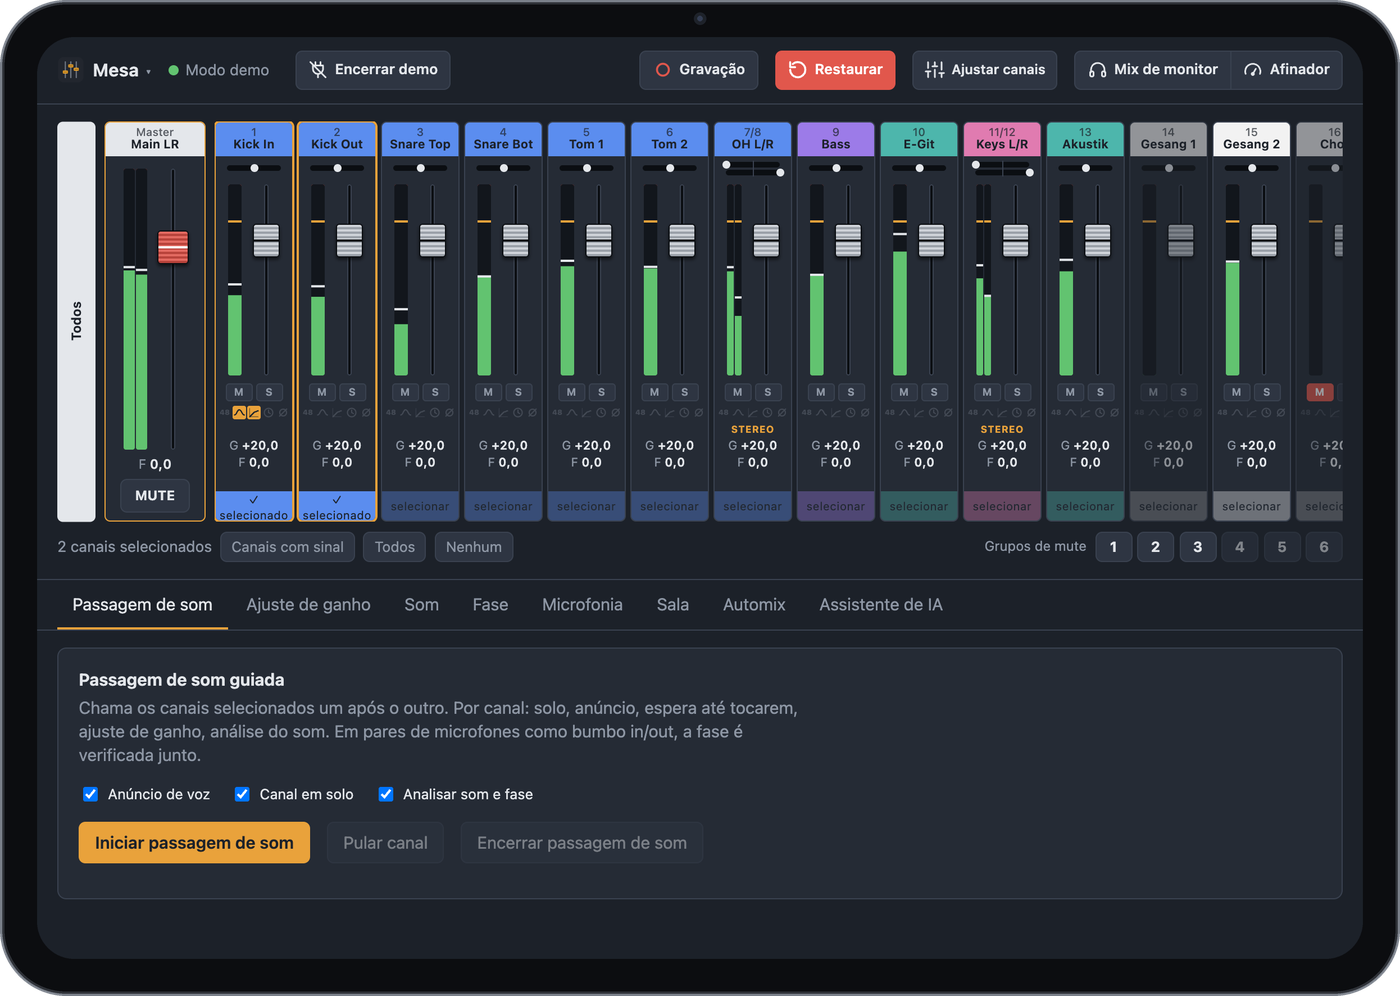This screenshot has height=996, width=1400.
Task: Invert phase on Kick In channel
Action: (283, 413)
